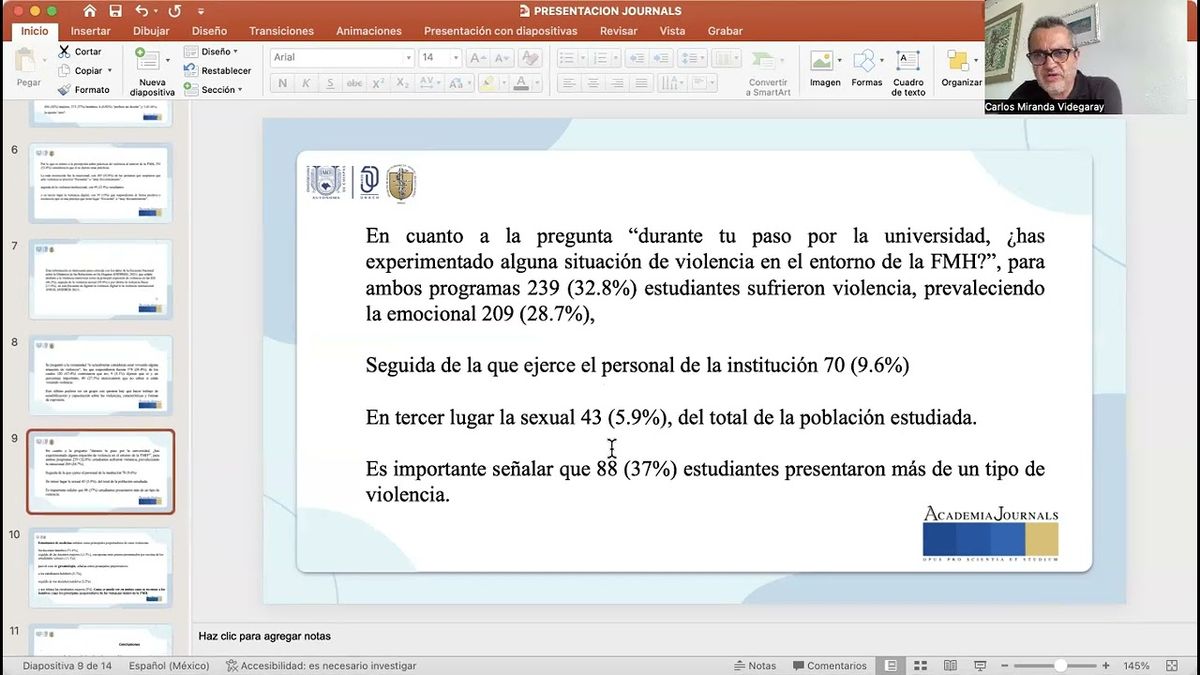Image resolution: width=1200 pixels, height=675 pixels.
Task: Open the font size 14 dropdown
Action: coord(455,58)
